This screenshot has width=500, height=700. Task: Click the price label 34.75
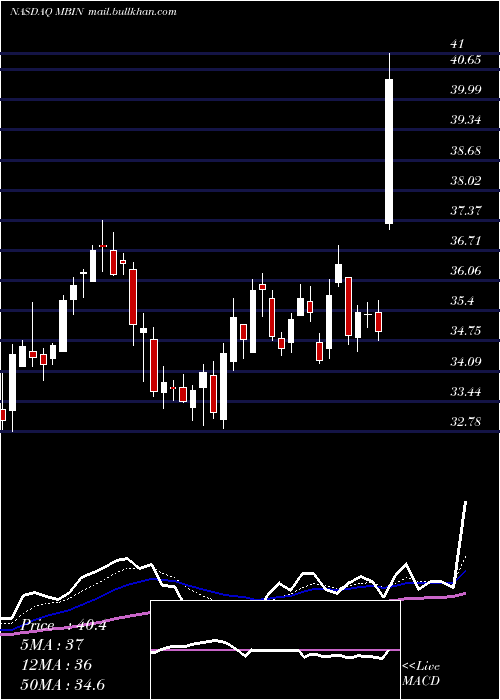click(466, 331)
